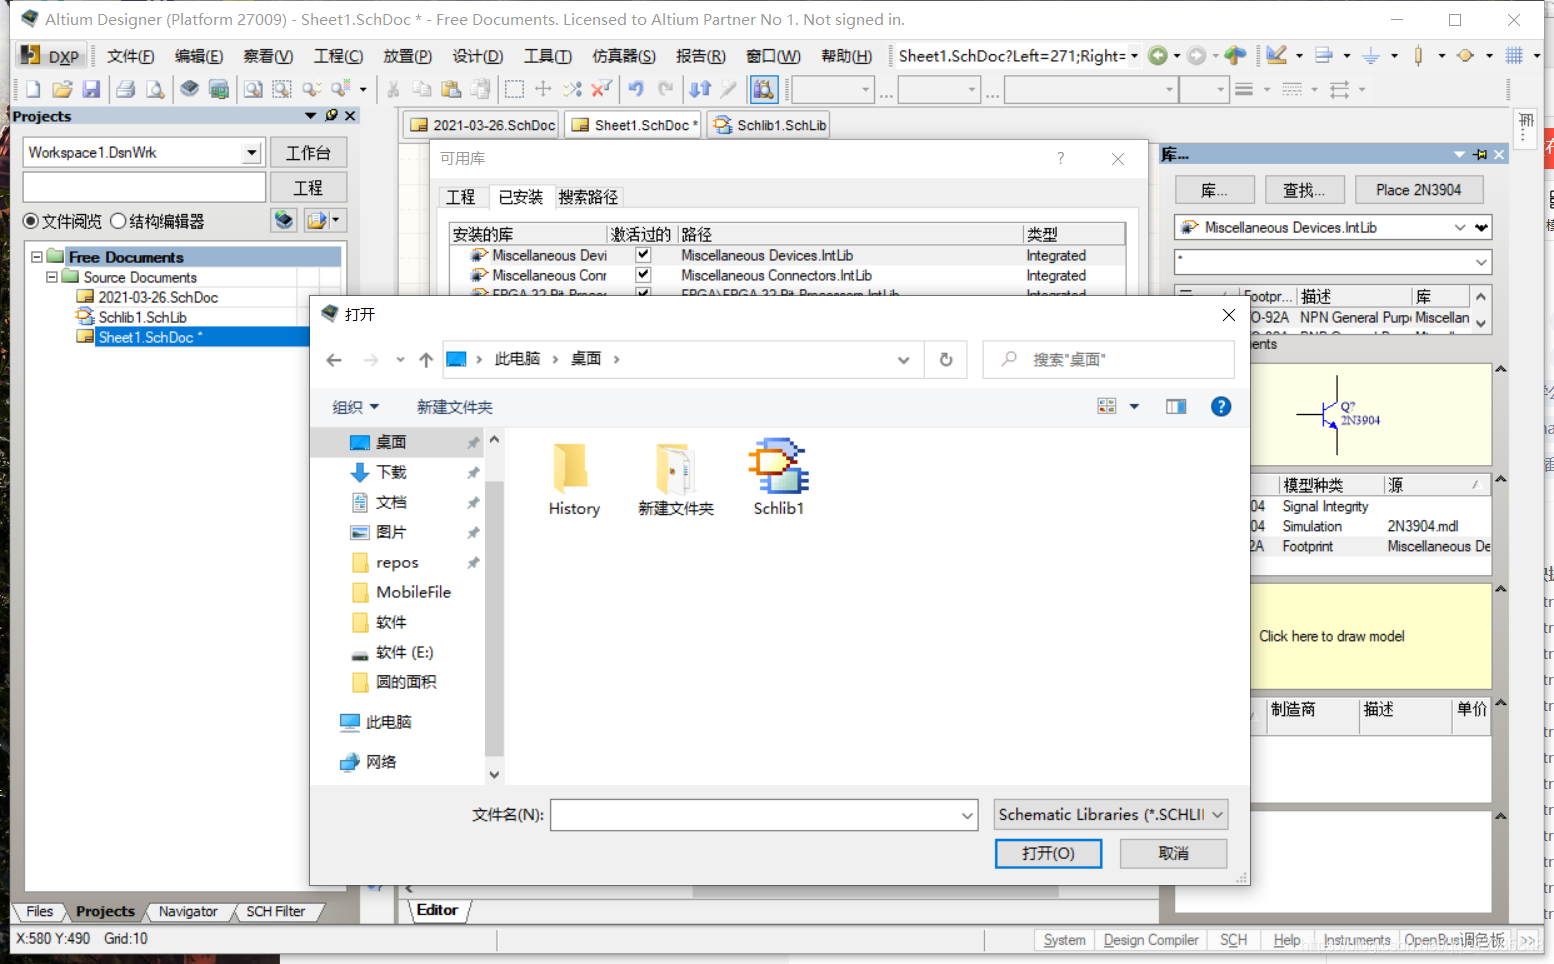Click the green back navigation icon
The image size is (1554, 964).
[1158, 56]
